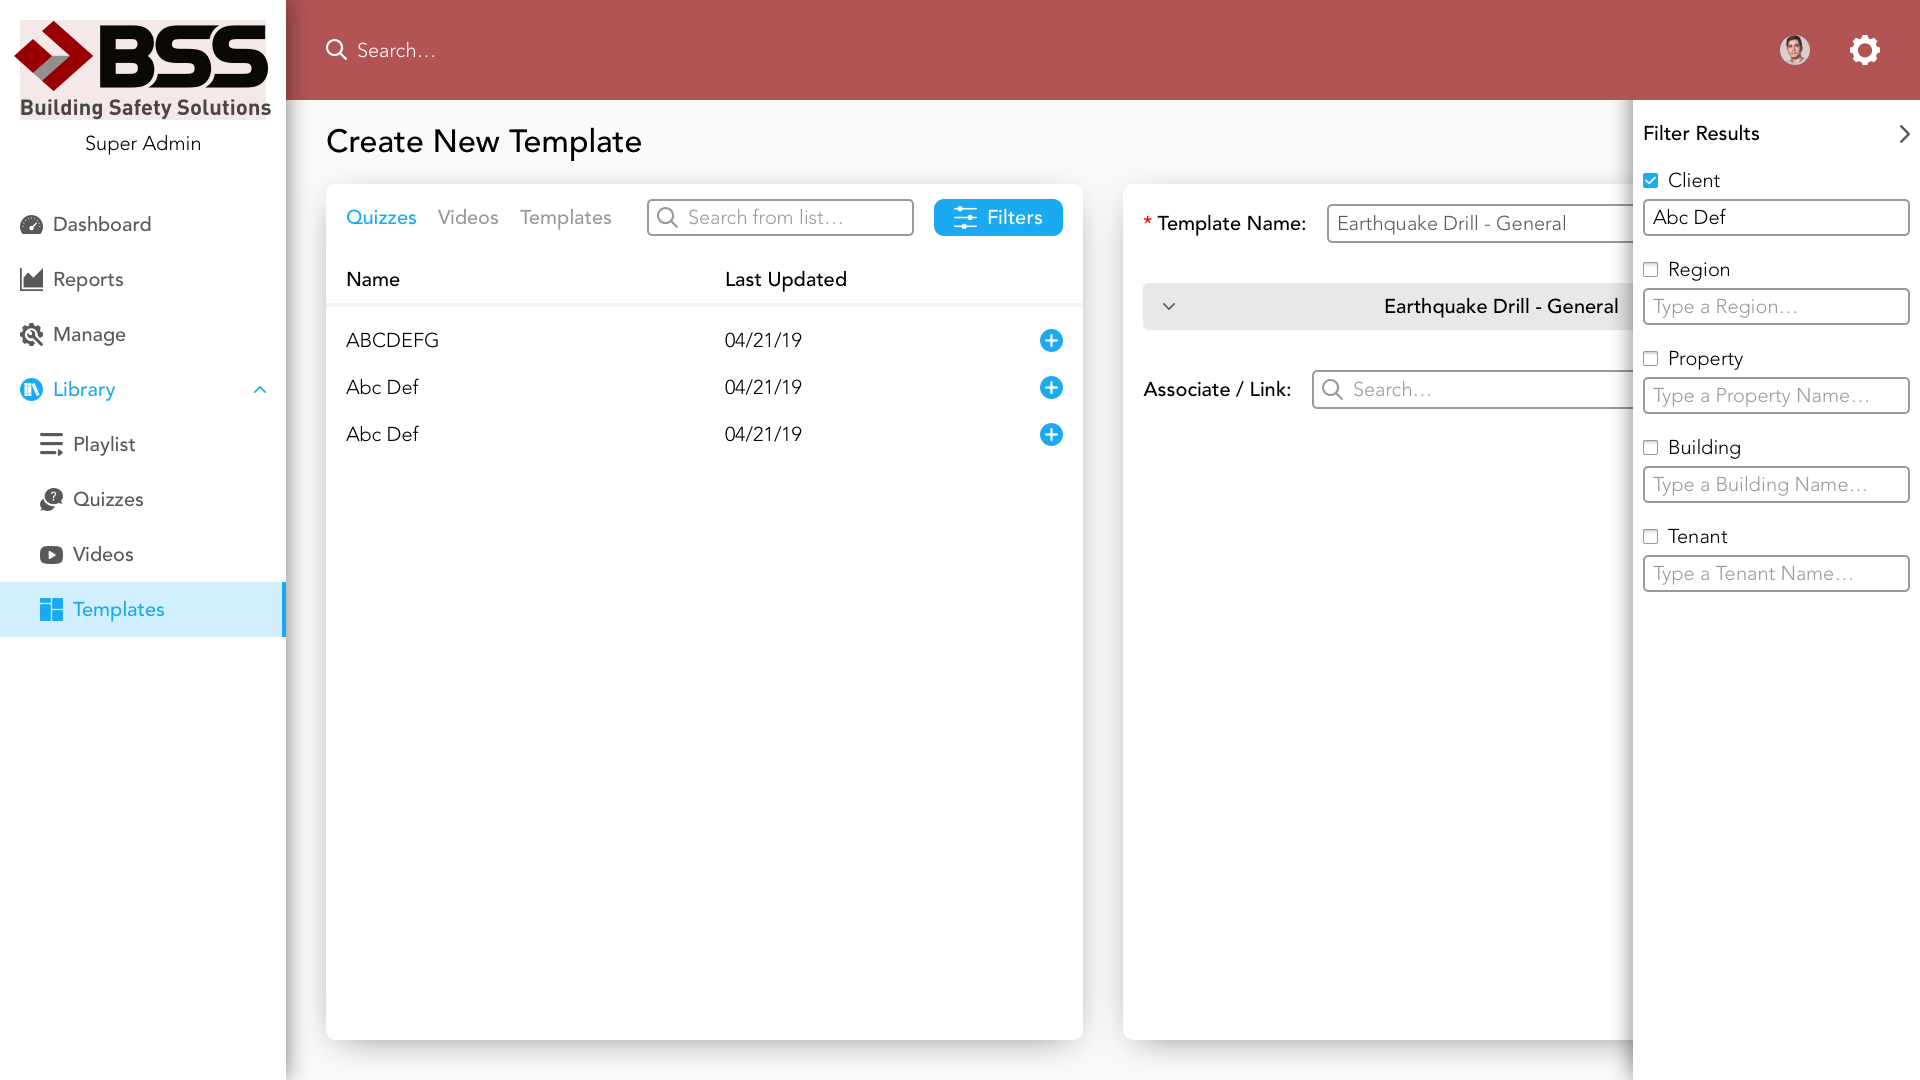Click the Building Name filter input
The height and width of the screenshot is (1080, 1920).
click(1775, 485)
